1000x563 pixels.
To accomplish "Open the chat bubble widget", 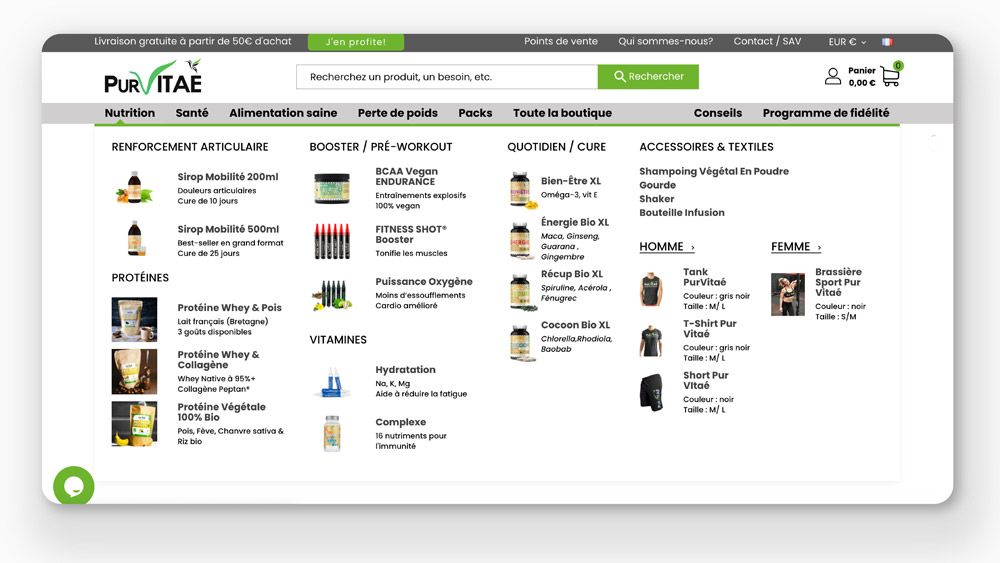I will (74, 486).
